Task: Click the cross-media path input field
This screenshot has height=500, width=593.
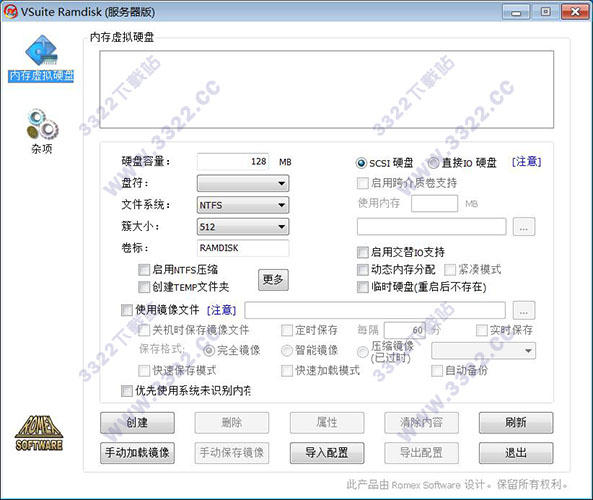Action: 432,227
